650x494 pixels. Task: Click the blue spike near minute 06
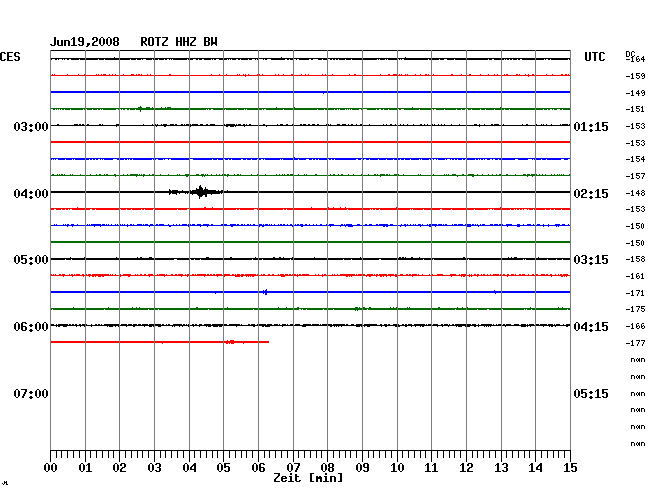point(265,292)
